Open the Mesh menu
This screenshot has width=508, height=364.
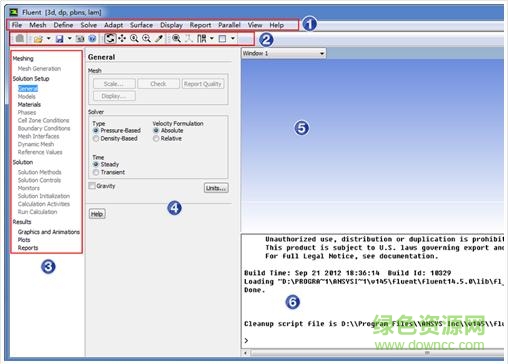coord(38,25)
